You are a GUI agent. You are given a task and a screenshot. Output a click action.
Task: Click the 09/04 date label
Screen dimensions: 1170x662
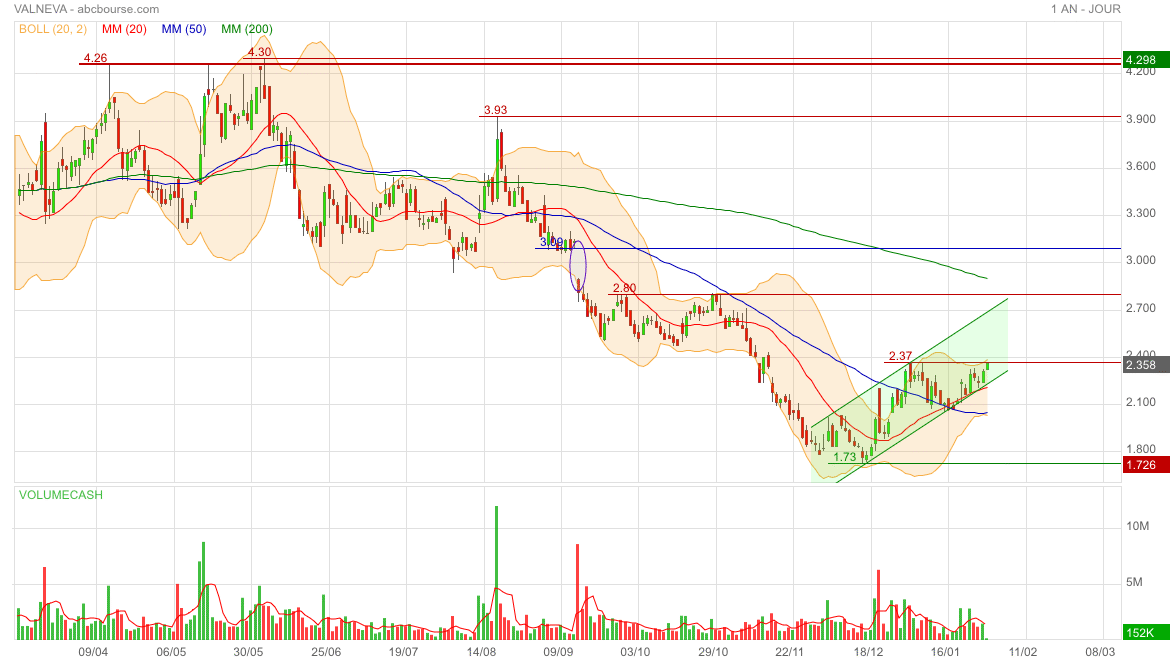pos(93,652)
